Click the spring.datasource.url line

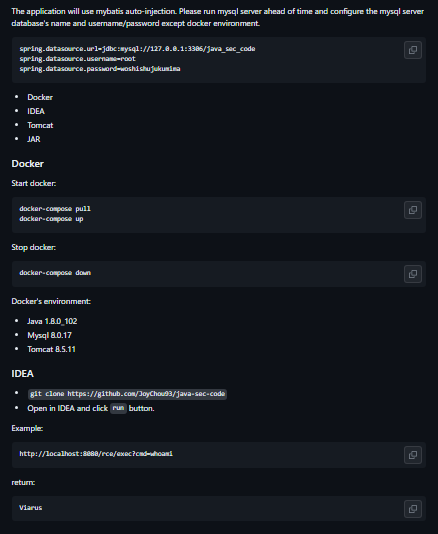137,49
